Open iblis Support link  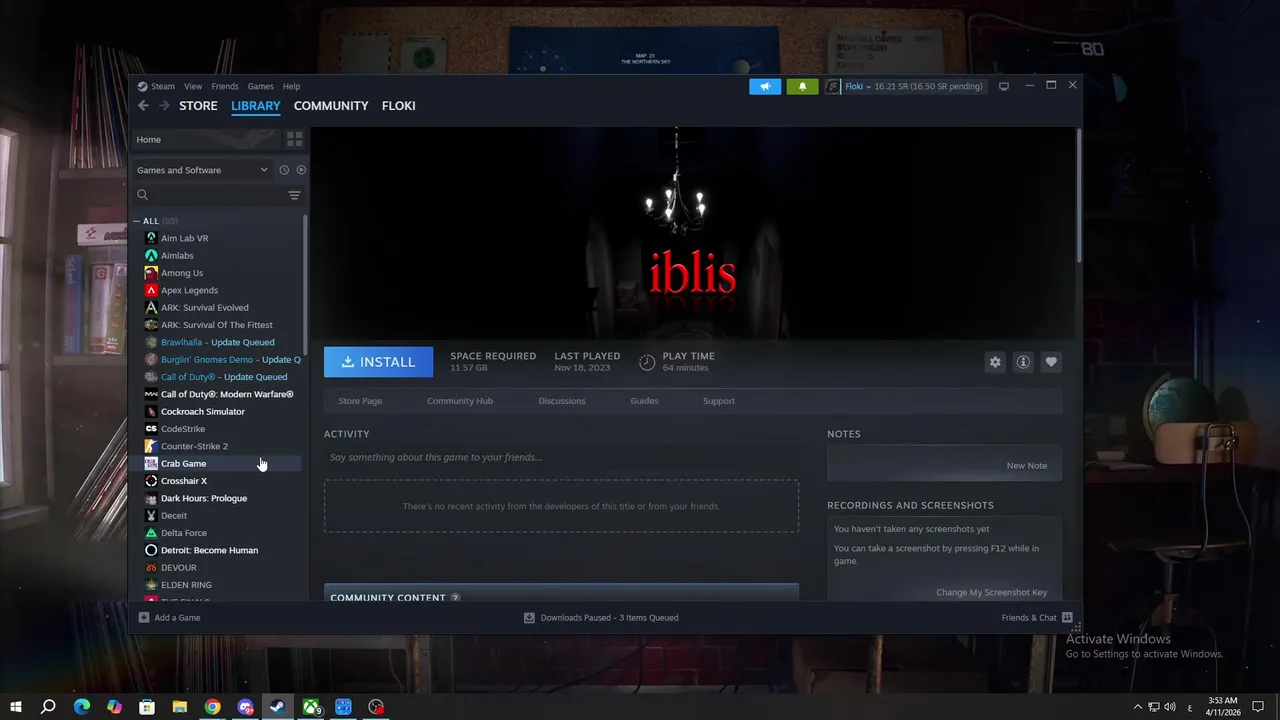coord(718,401)
